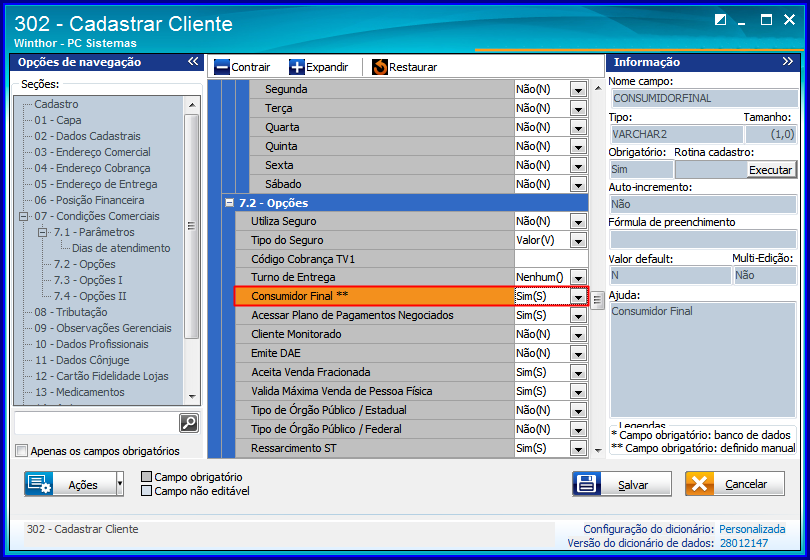The image size is (810, 560).
Task: Click the fields grid scrollbar up arrow
Action: point(598,88)
